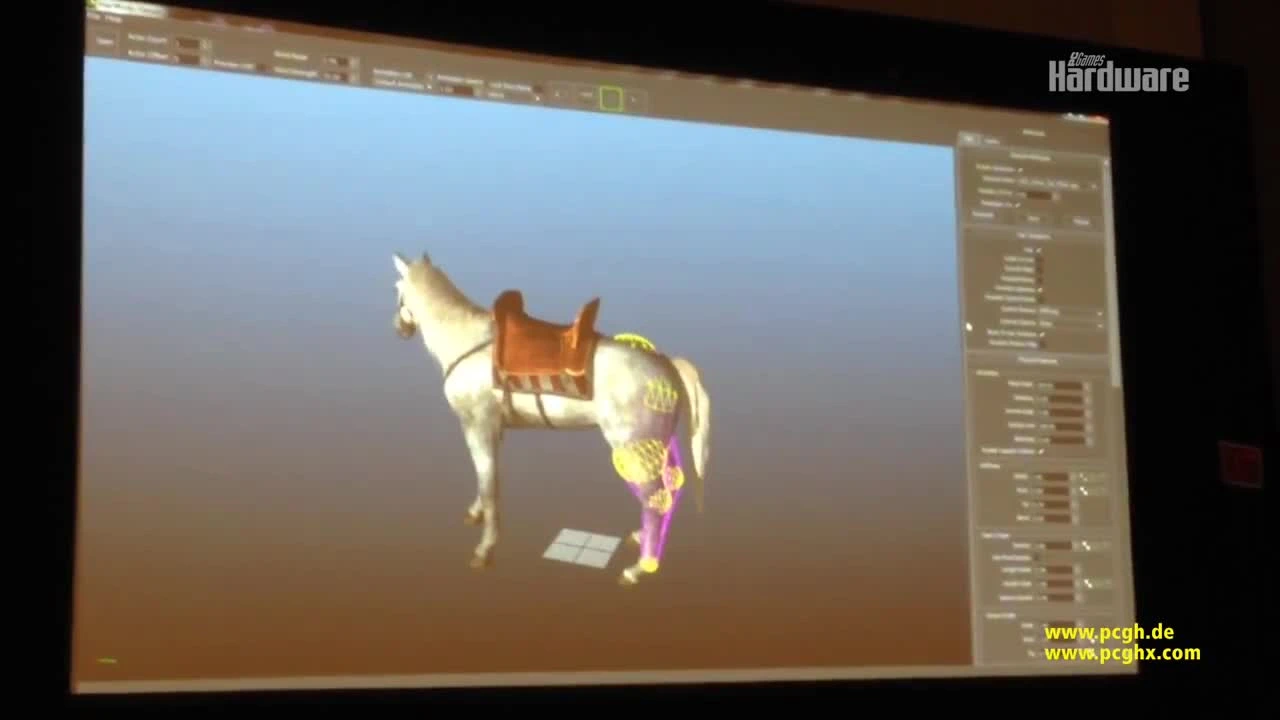This screenshot has width=1280, height=720.
Task: Open the second menu in the menu bar
Action: coord(113,18)
